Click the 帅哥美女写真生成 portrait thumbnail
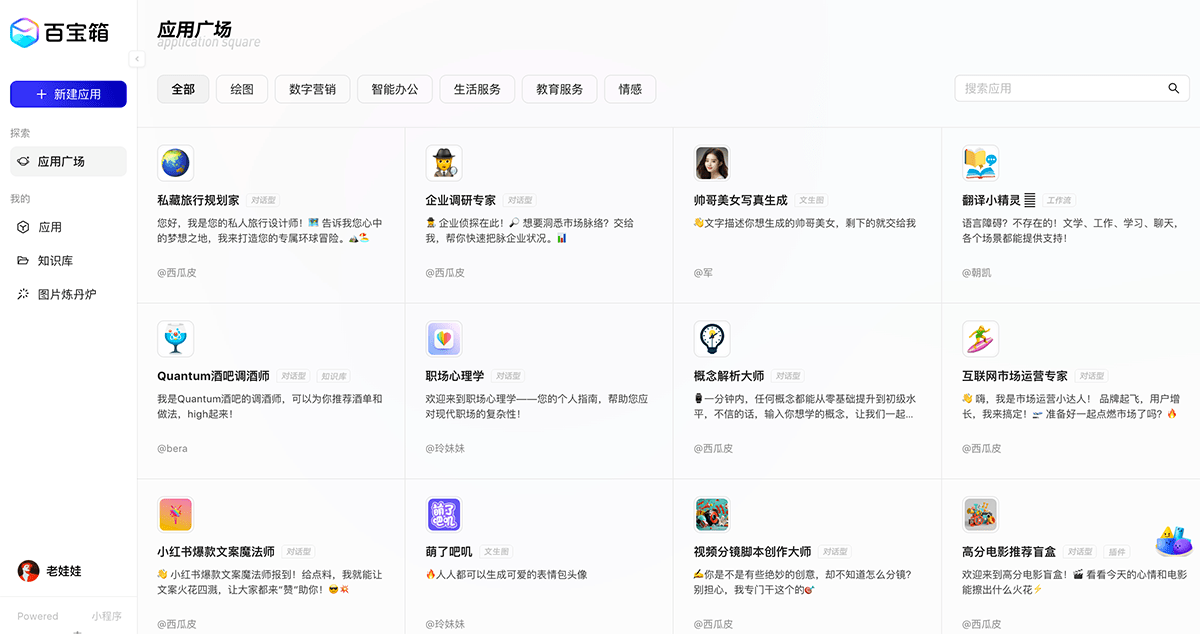The image size is (1200, 634). click(x=711, y=162)
